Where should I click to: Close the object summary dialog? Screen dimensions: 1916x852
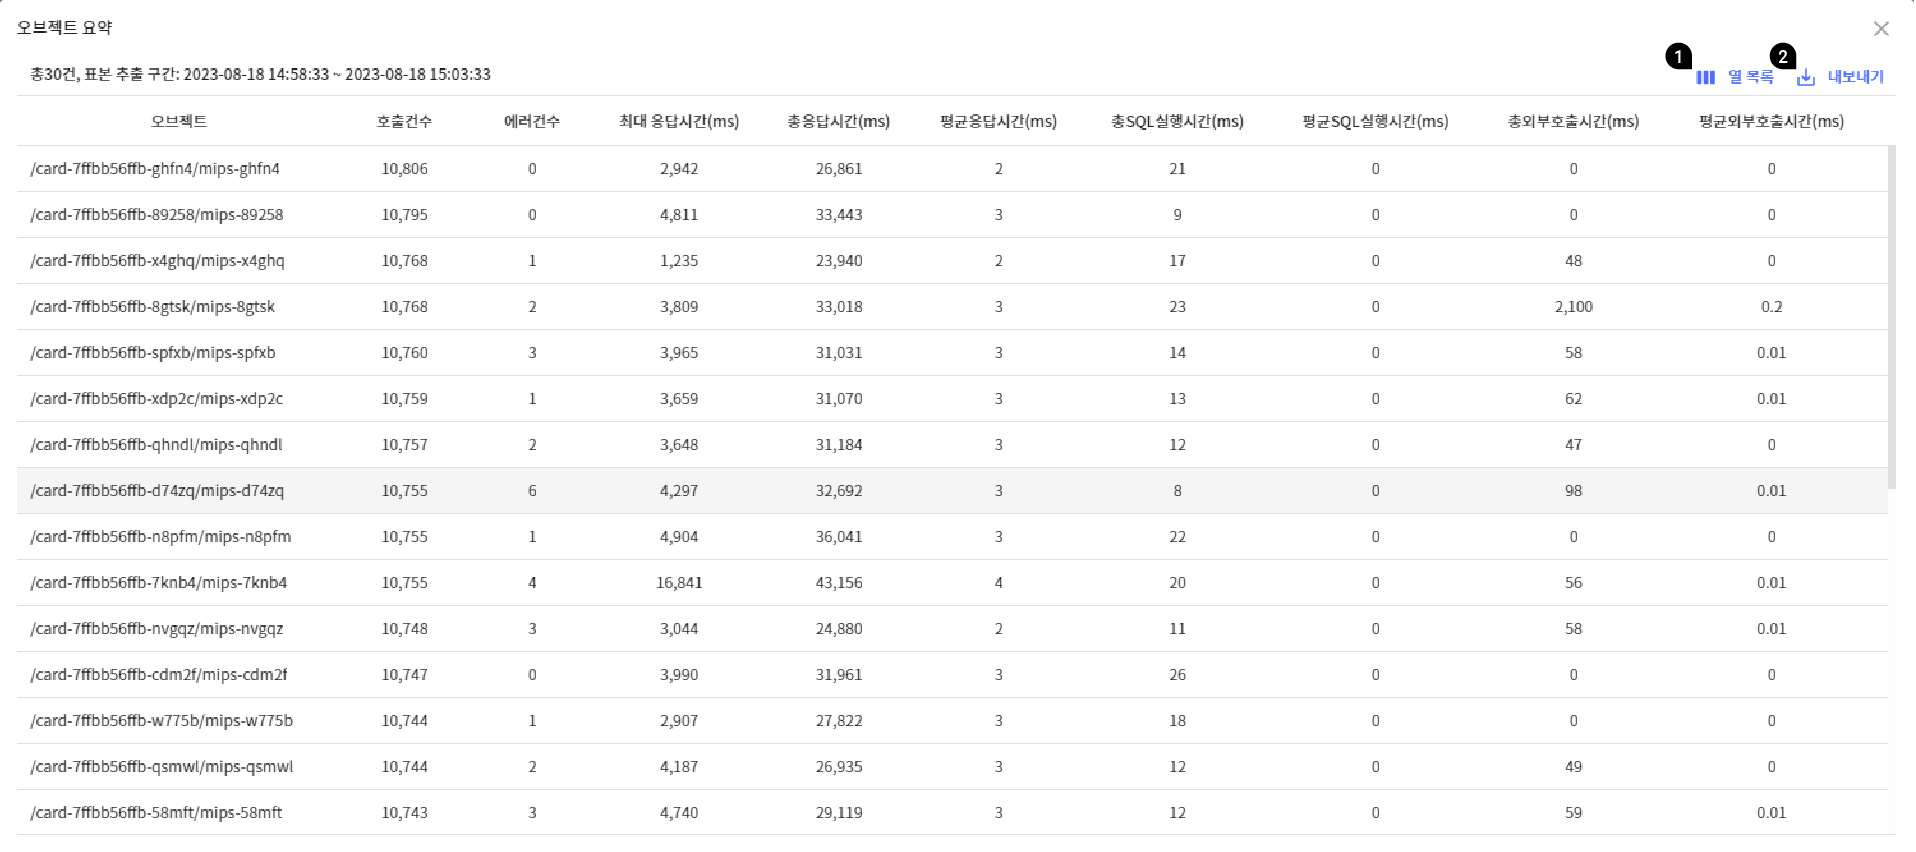1881,28
